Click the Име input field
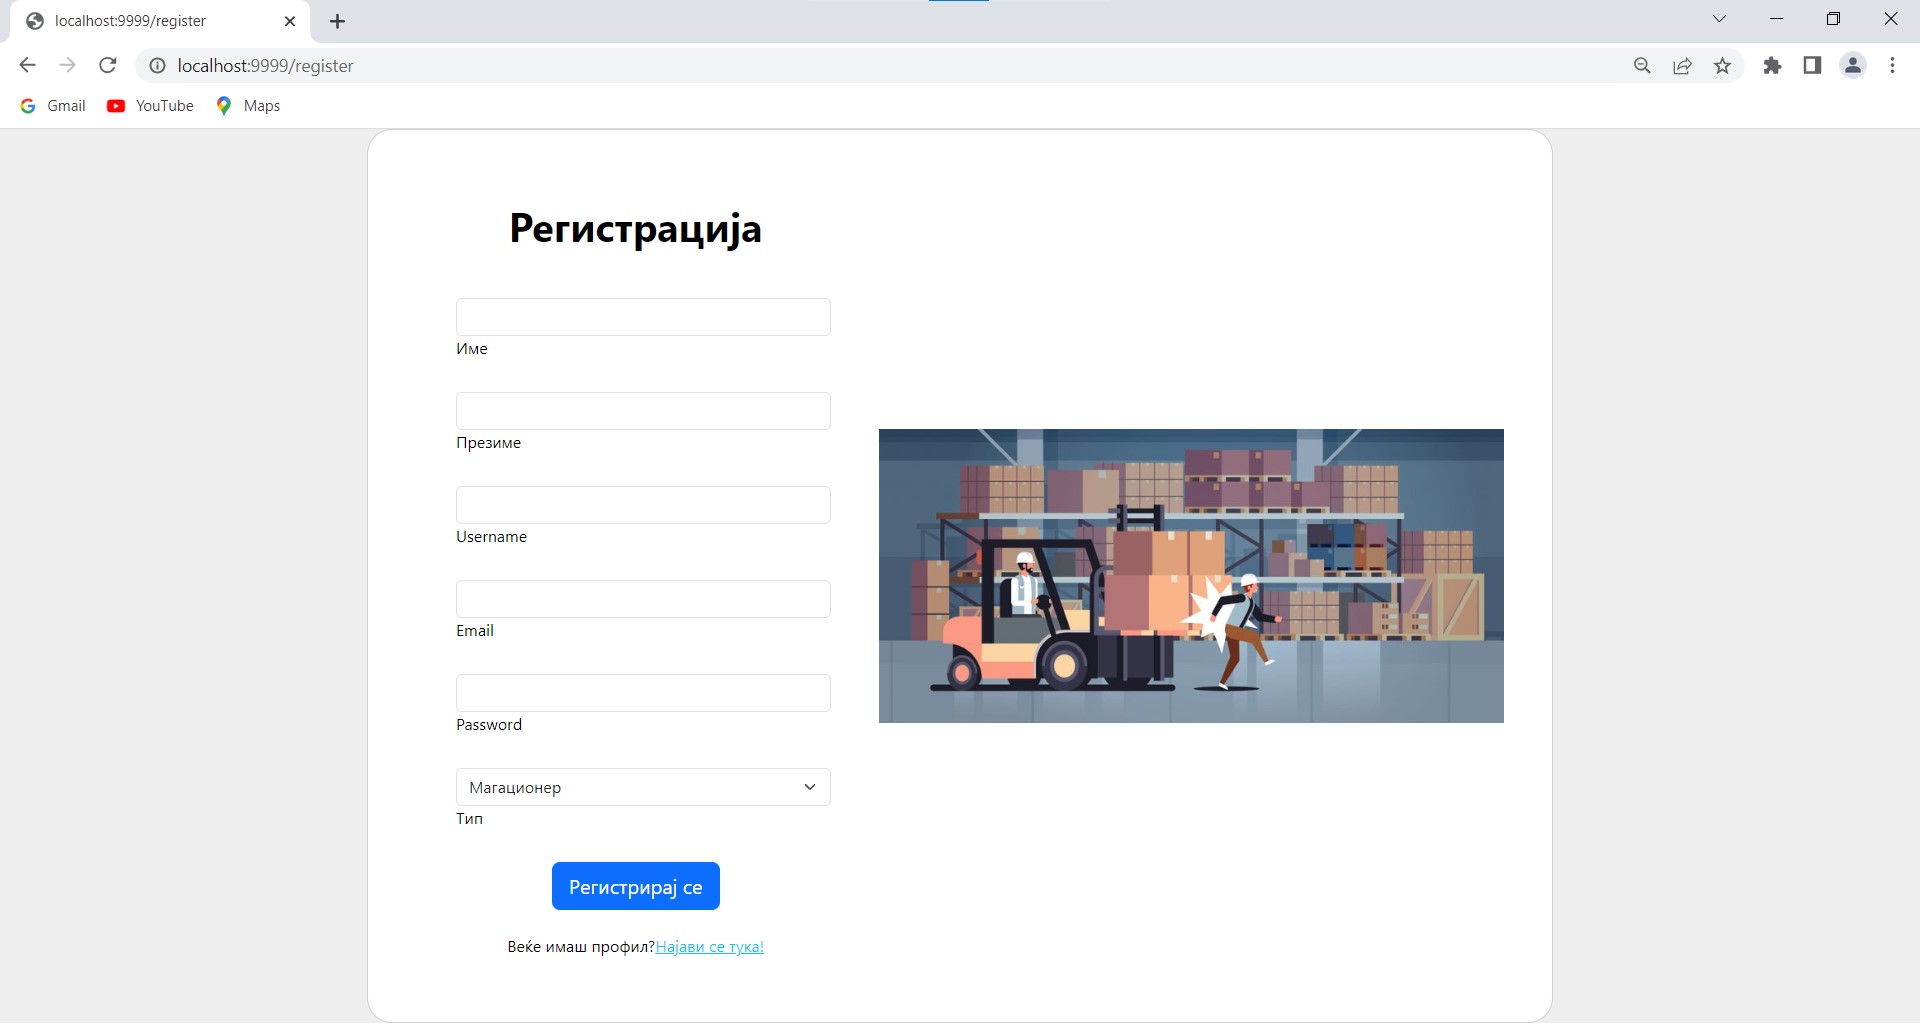1920x1030 pixels. coord(643,317)
